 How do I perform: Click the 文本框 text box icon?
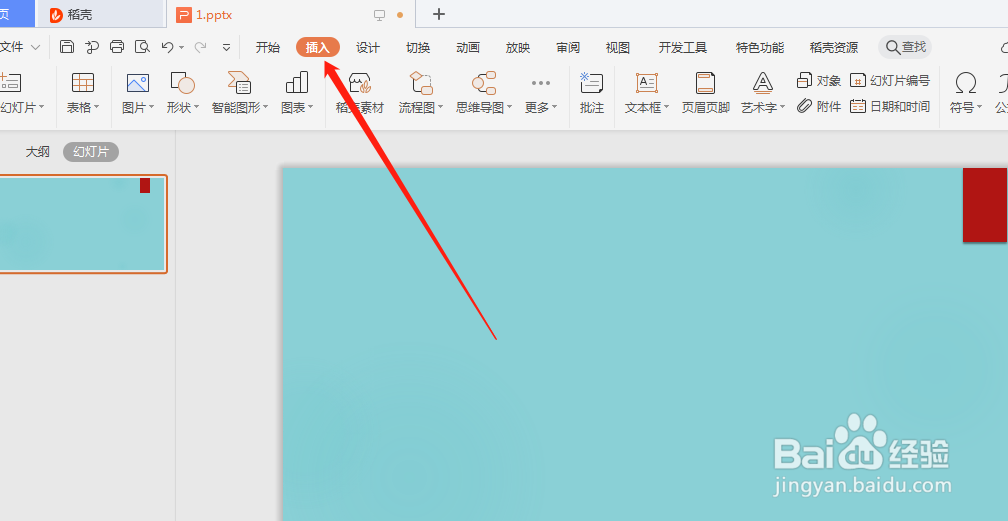(647, 83)
